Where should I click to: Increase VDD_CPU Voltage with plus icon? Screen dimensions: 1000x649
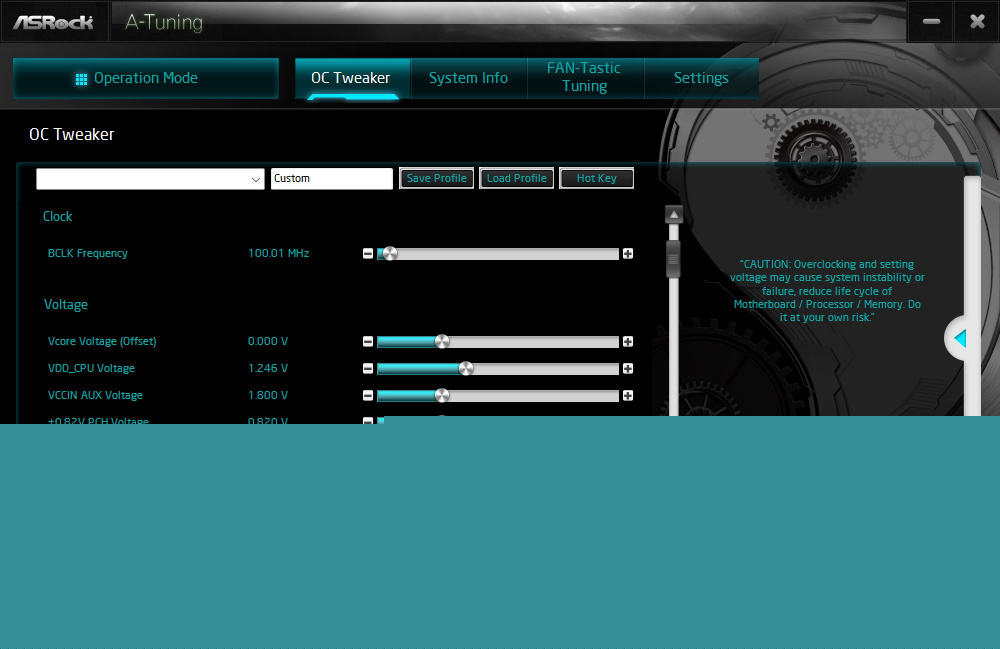[628, 368]
